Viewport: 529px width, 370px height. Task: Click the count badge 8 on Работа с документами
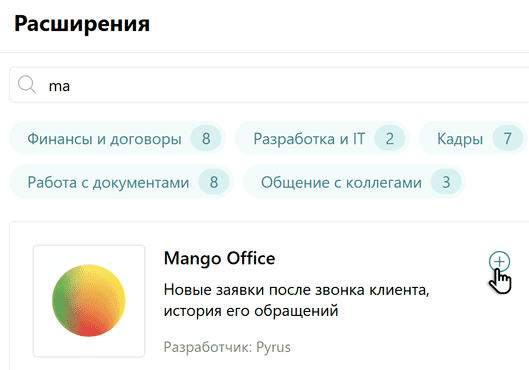click(214, 182)
